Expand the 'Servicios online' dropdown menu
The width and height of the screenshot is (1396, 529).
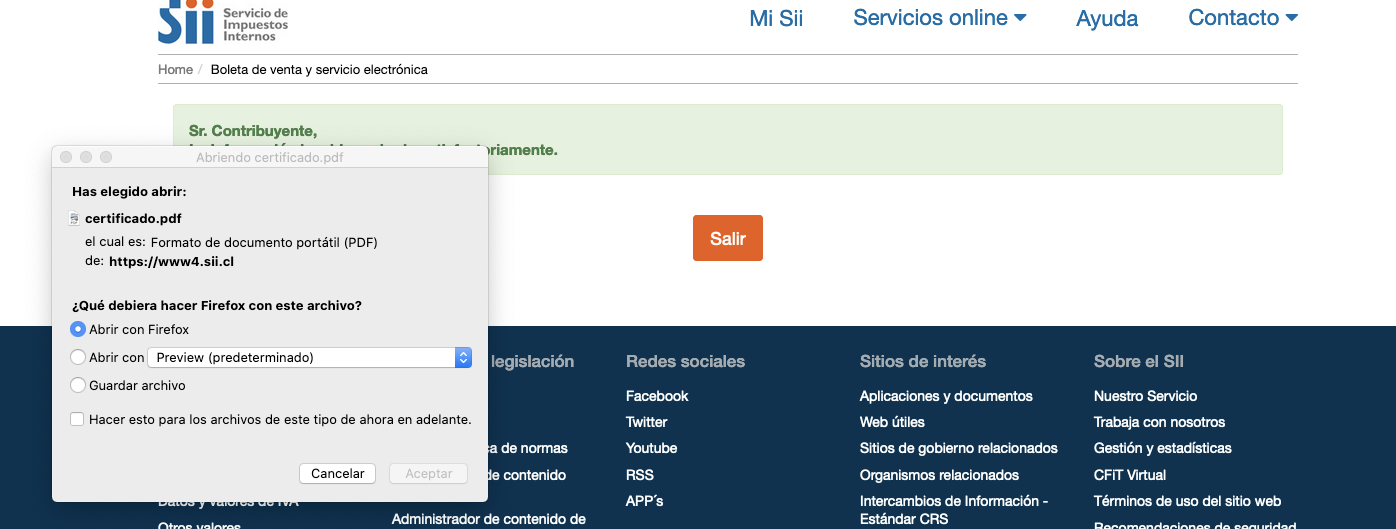coord(940,18)
